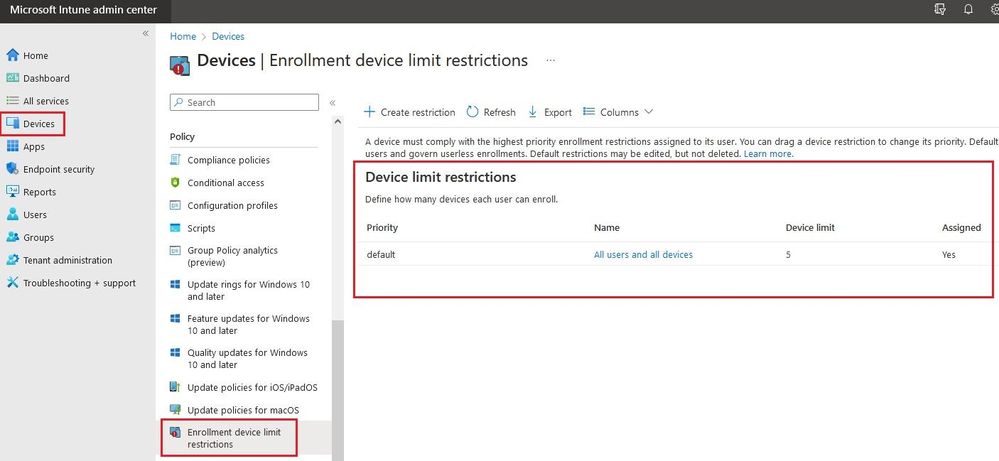999x461 pixels.
Task: Open the Learn more link
Action: 768,153
